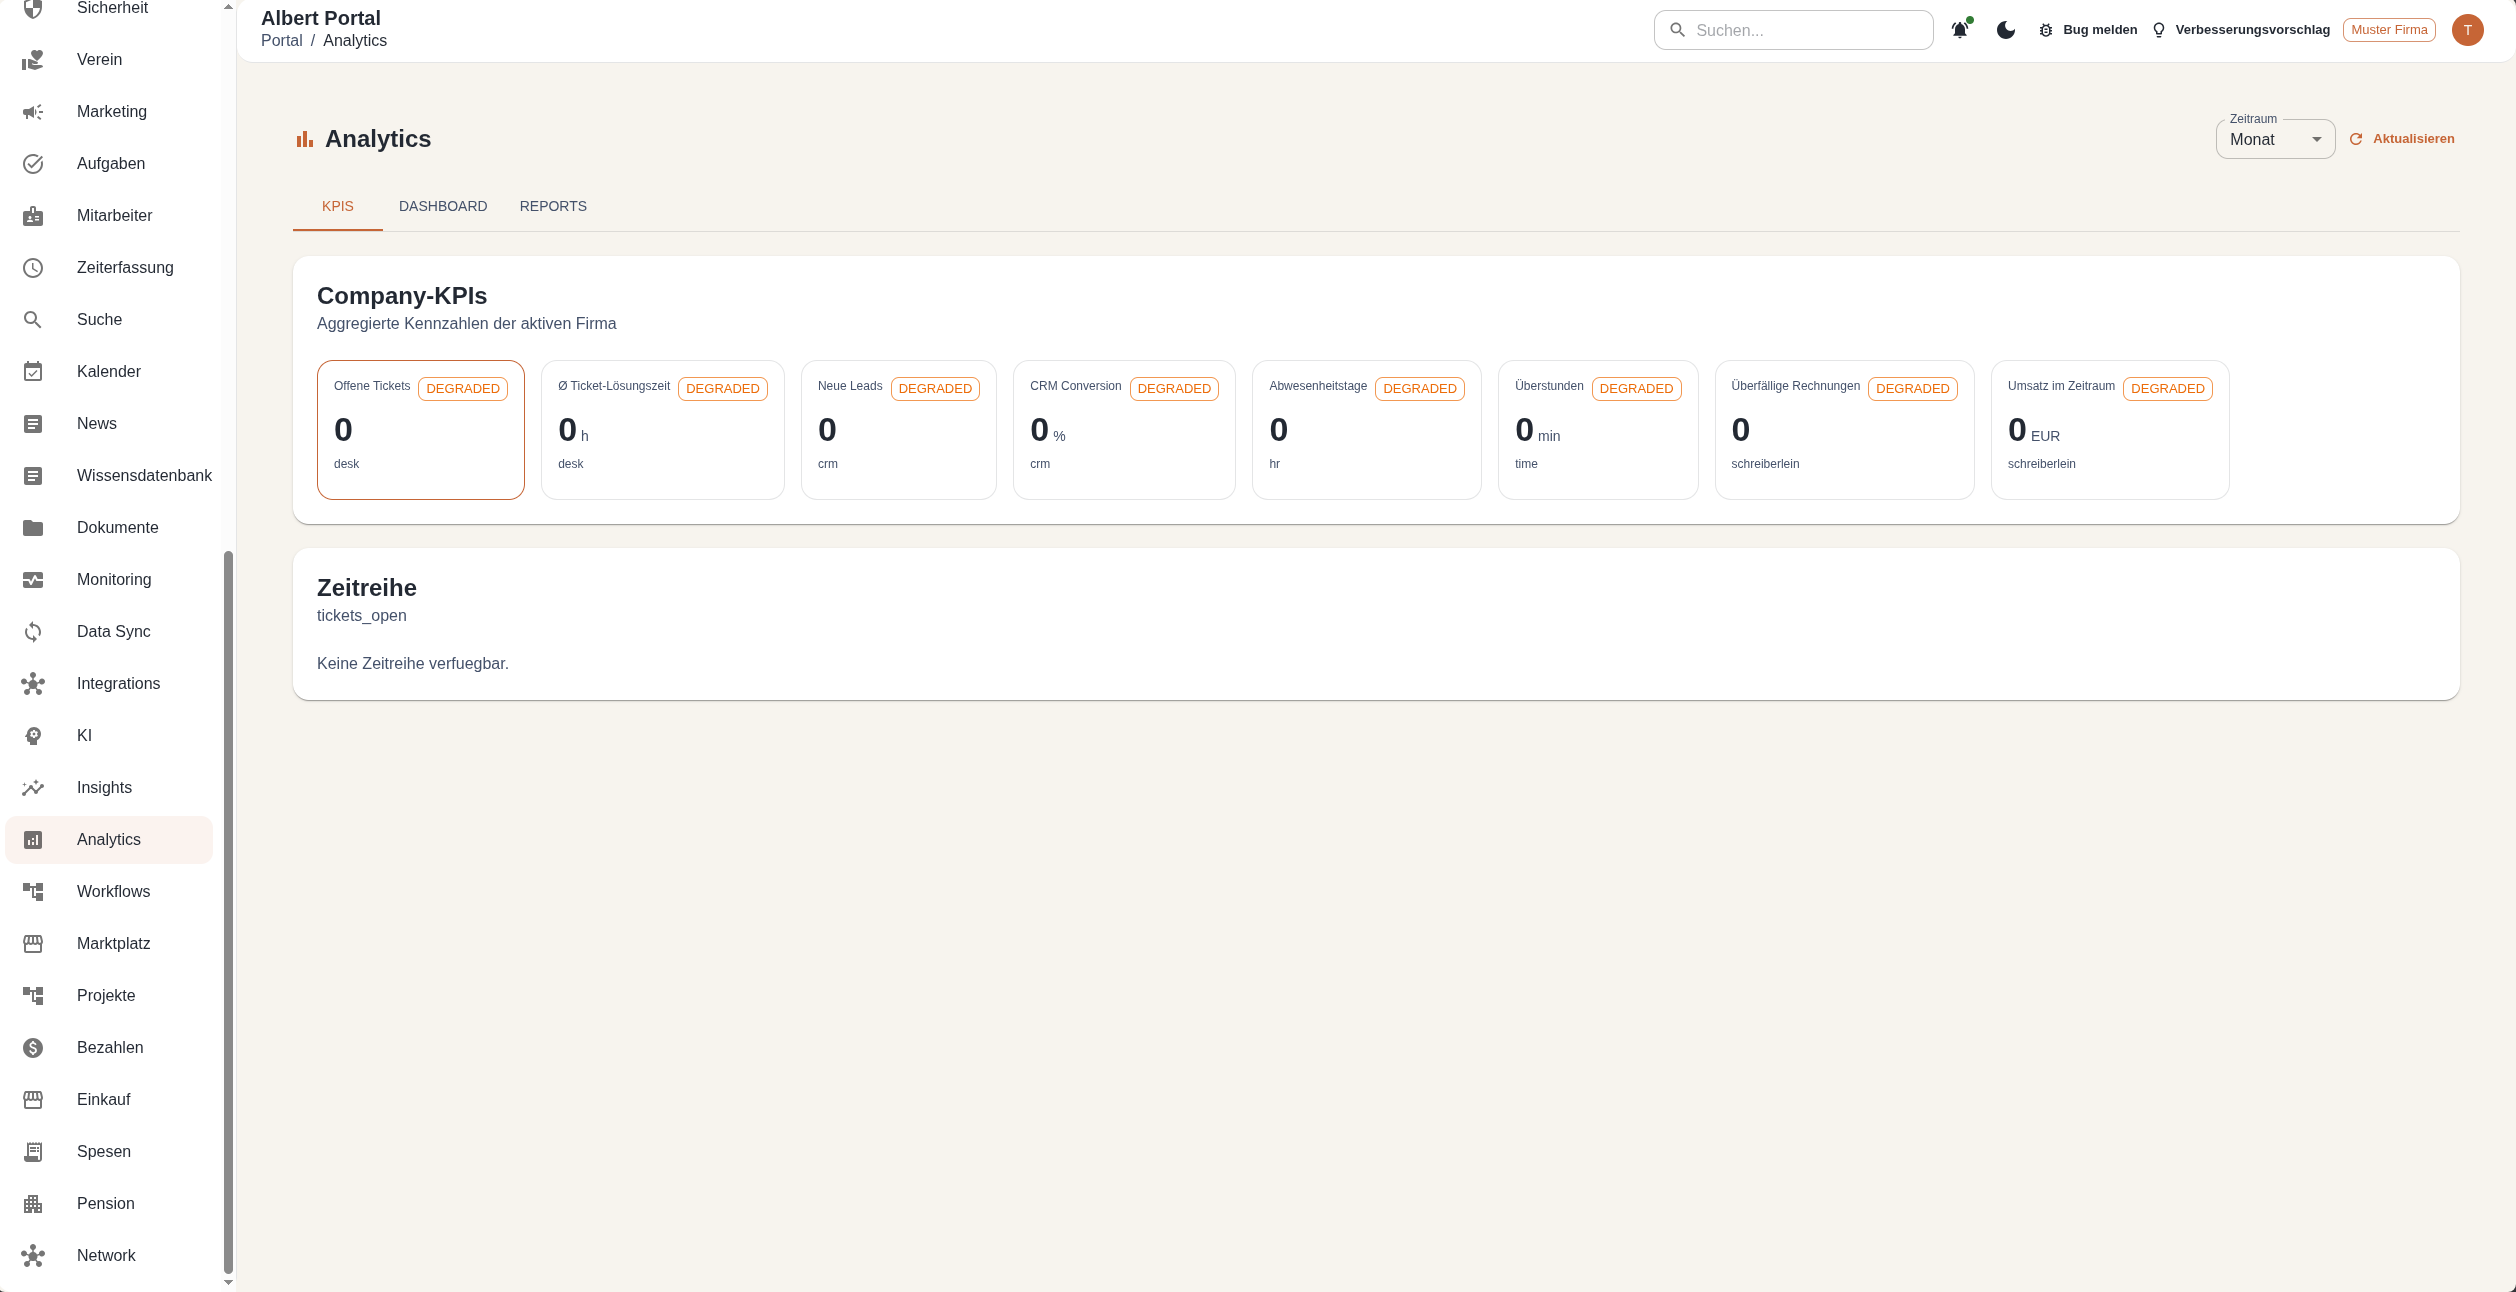Click the News article icon

click(33, 424)
